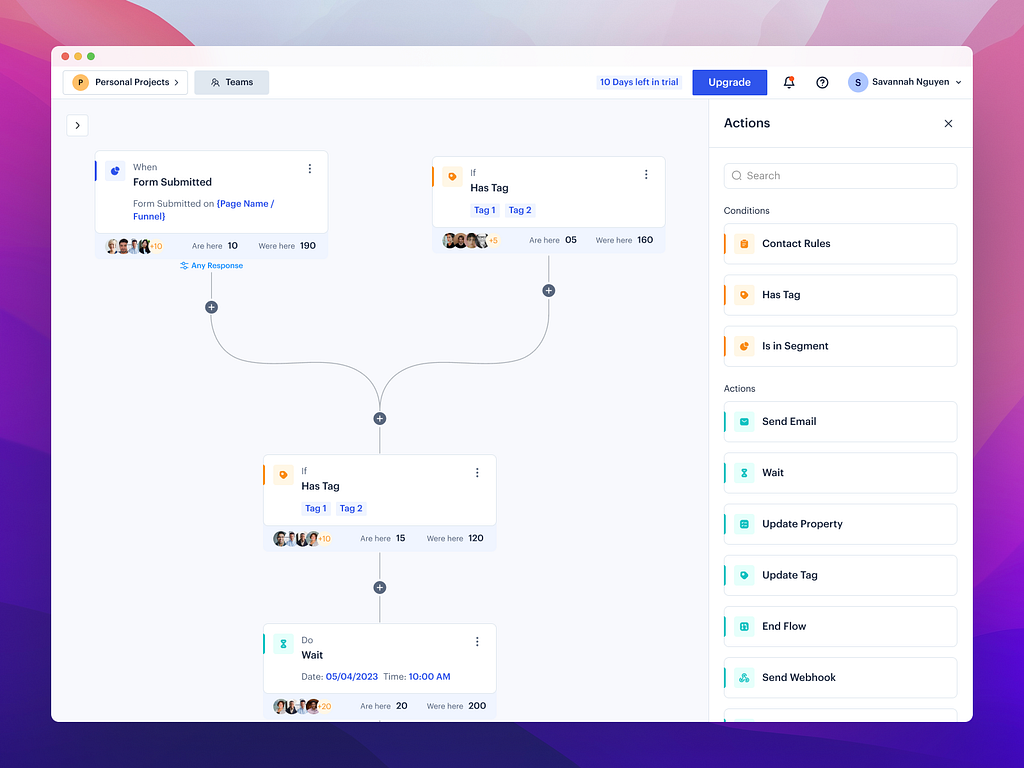Focus the Actions search field
The image size is (1024, 768).
coord(840,176)
